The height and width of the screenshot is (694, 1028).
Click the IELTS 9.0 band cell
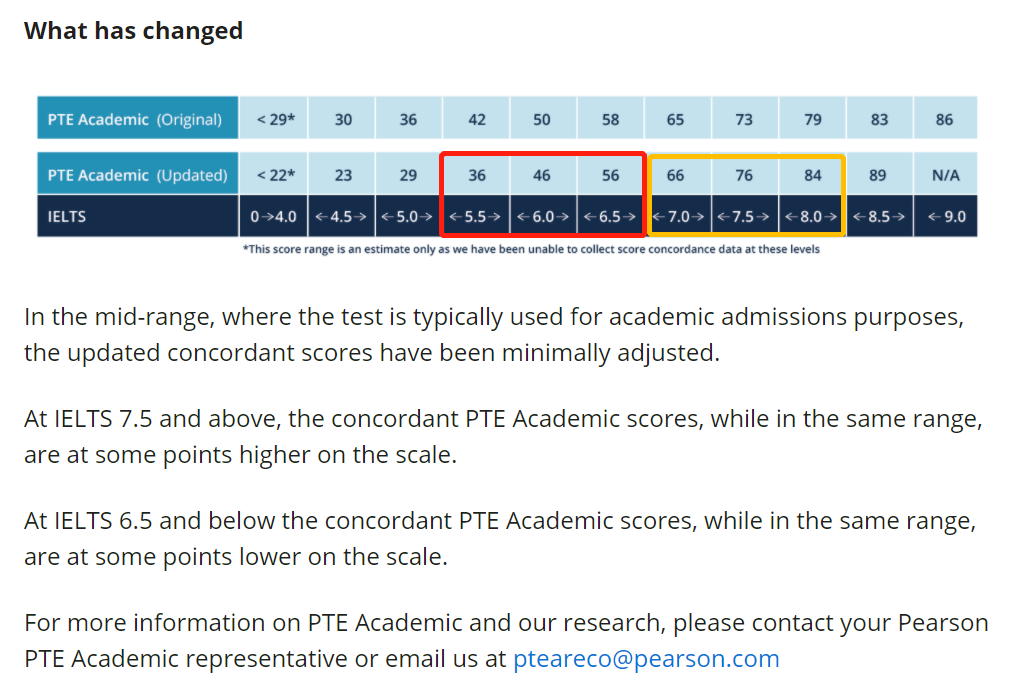click(945, 216)
